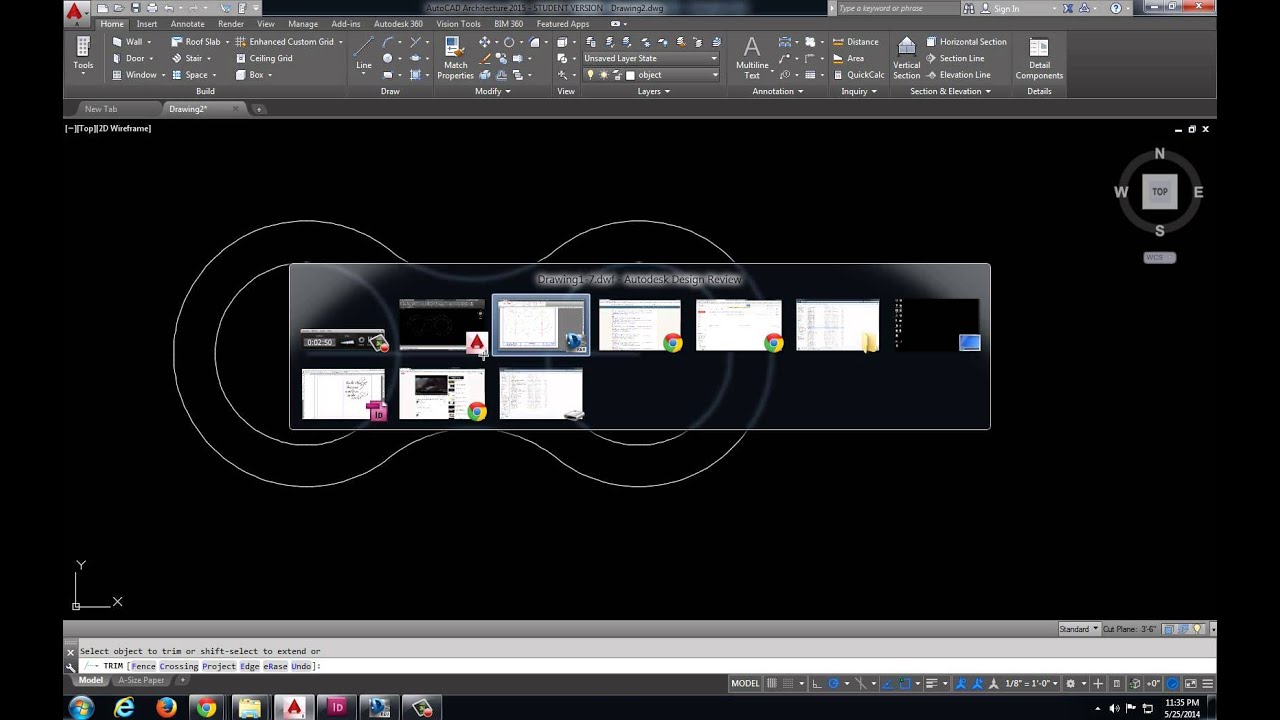
Task: Click the Crossing option in TRIM command
Action: click(179, 666)
